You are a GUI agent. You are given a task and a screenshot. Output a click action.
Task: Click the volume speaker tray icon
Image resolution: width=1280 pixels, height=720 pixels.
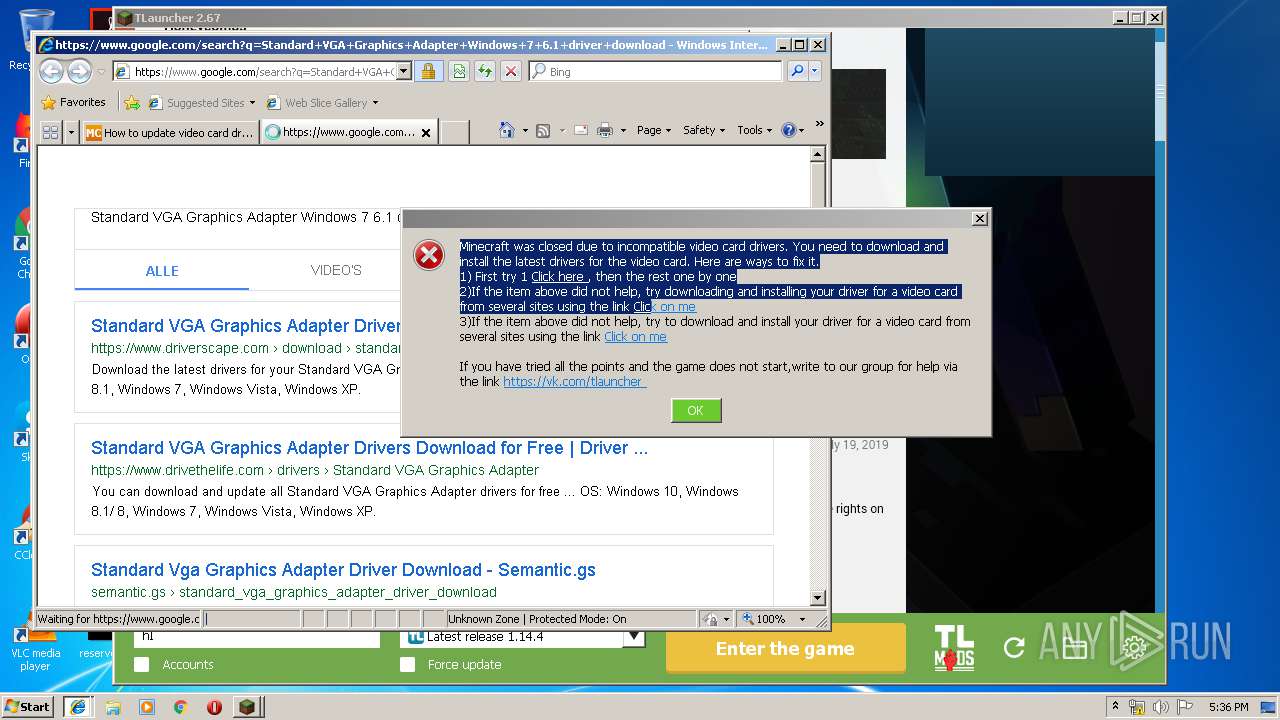pos(1160,707)
